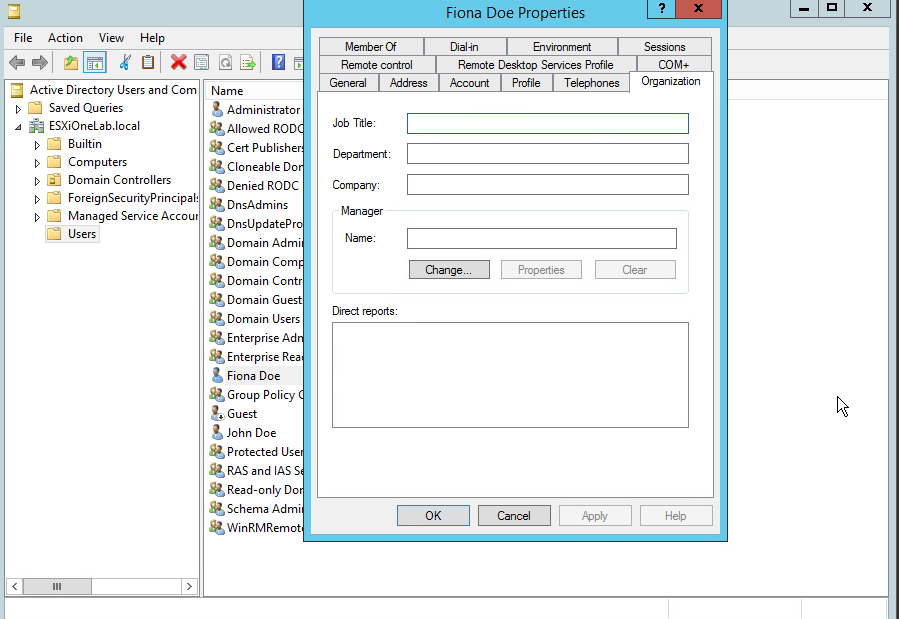The image size is (899, 619).
Task: Click the Back navigation arrow
Action: (17, 61)
